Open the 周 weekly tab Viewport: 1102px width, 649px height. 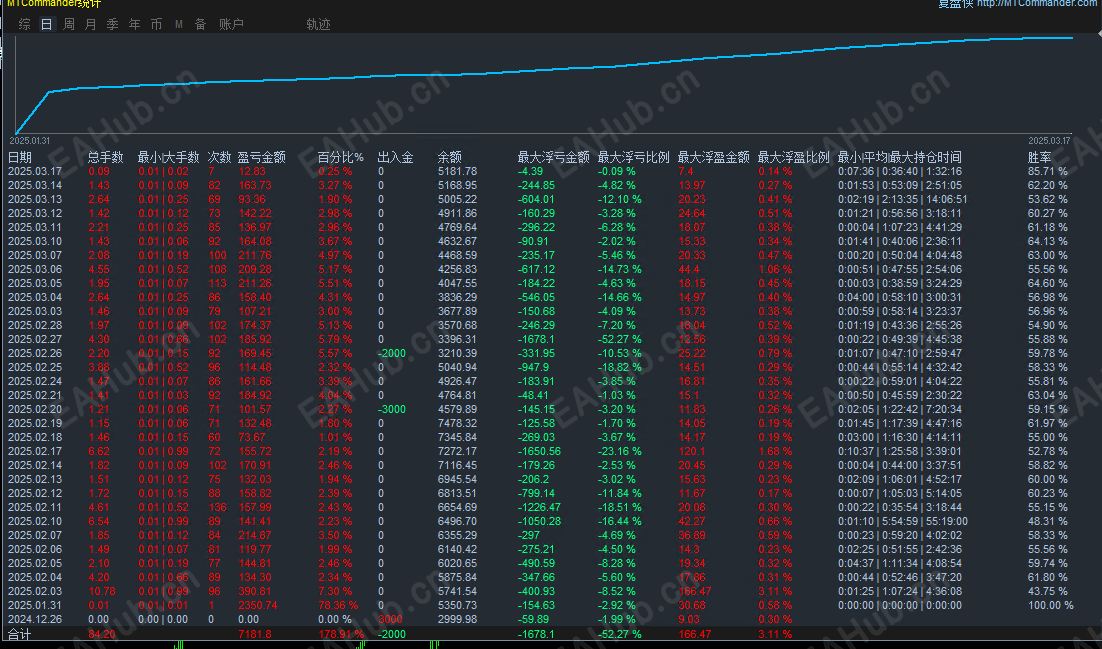[69, 24]
